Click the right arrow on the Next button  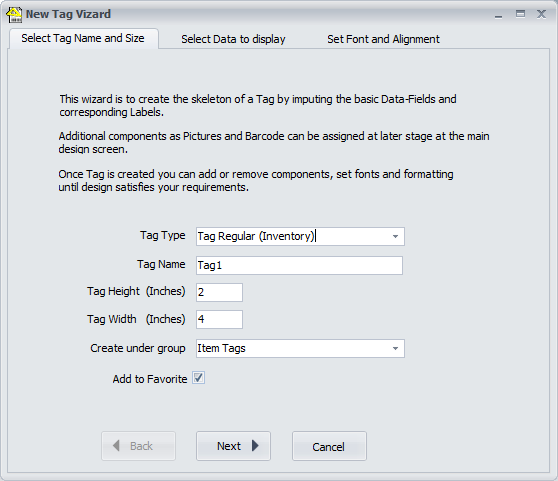255,445
